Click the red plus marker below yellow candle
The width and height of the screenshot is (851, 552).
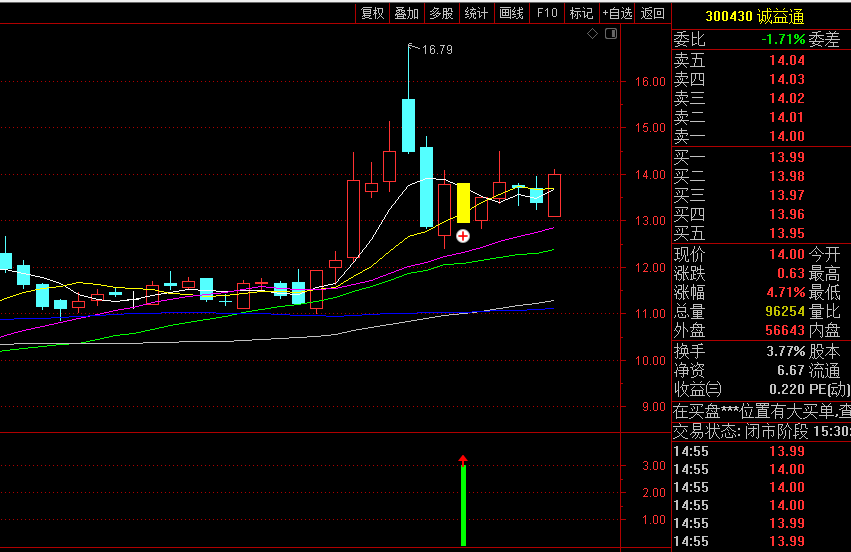point(463,236)
